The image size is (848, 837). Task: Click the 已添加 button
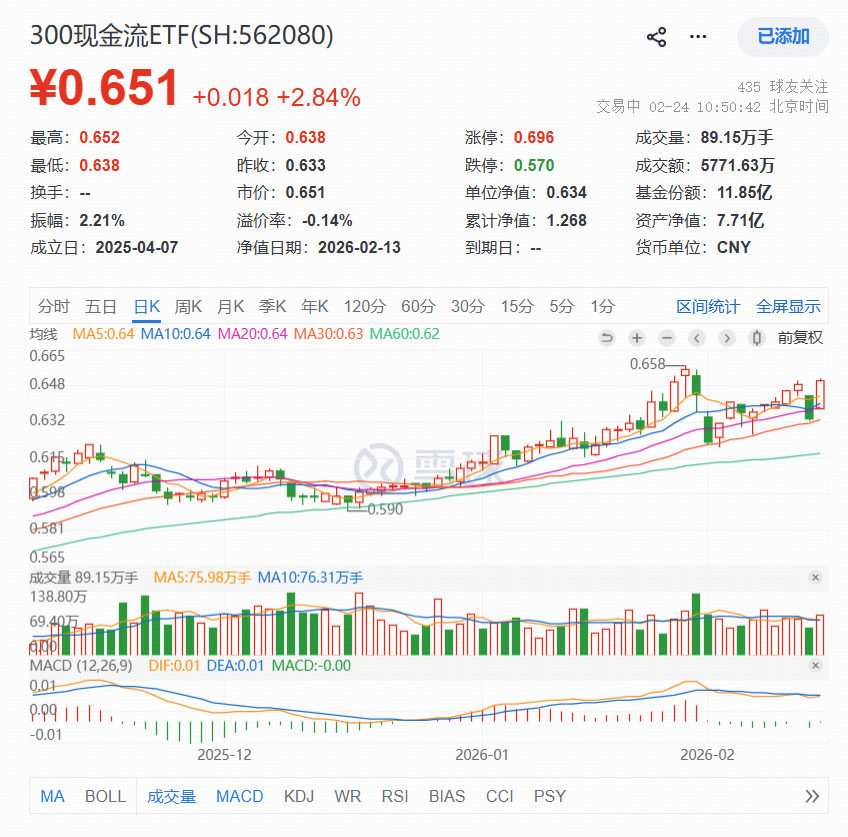(783, 37)
